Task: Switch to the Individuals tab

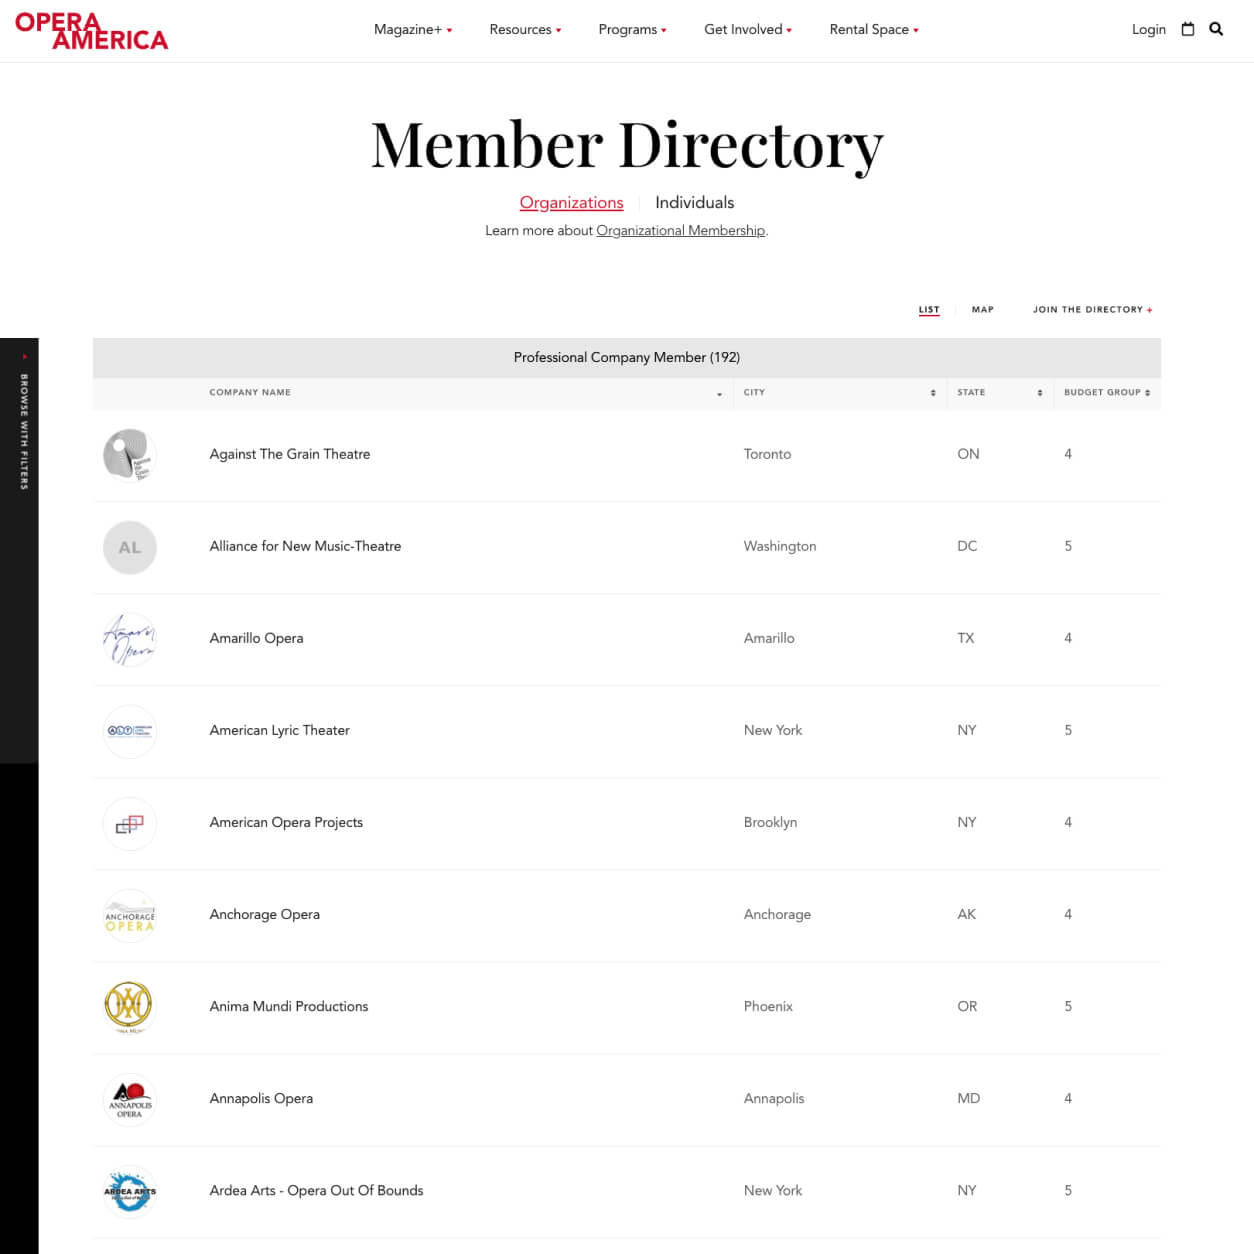Action: [694, 202]
